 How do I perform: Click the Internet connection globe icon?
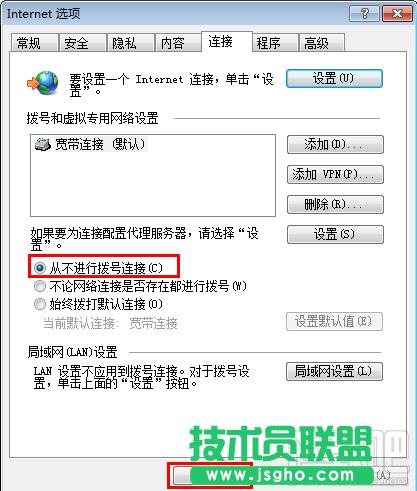(43, 83)
